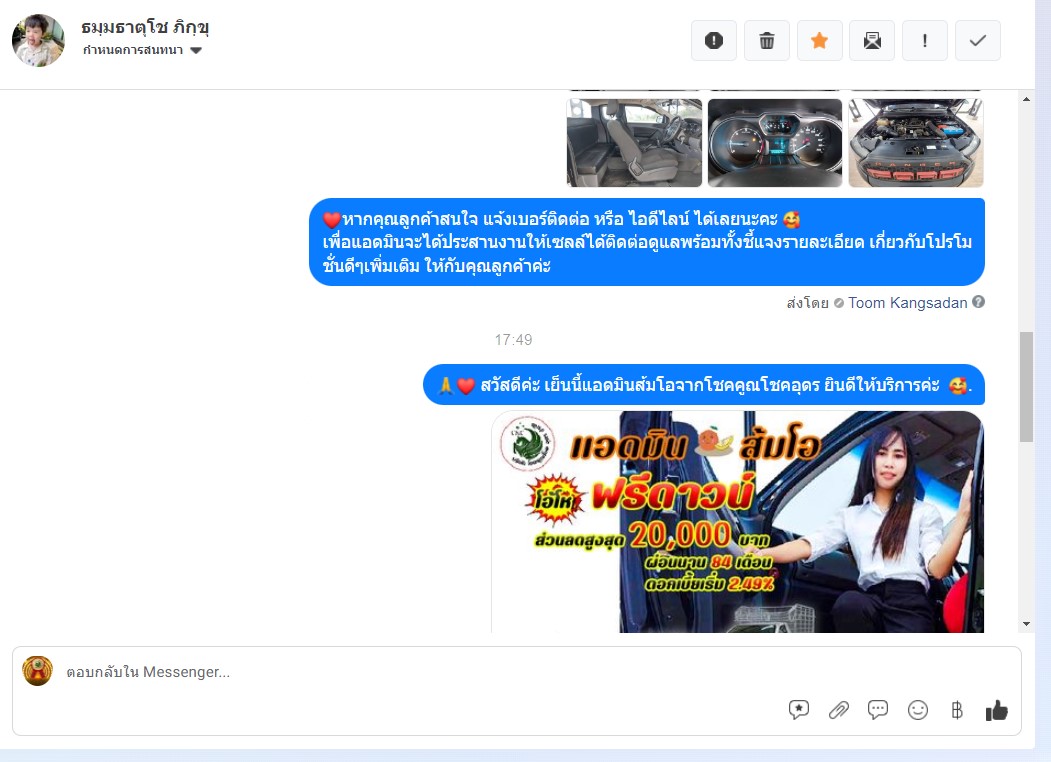
Task: Delete conversation with trash icon
Action: (767, 41)
